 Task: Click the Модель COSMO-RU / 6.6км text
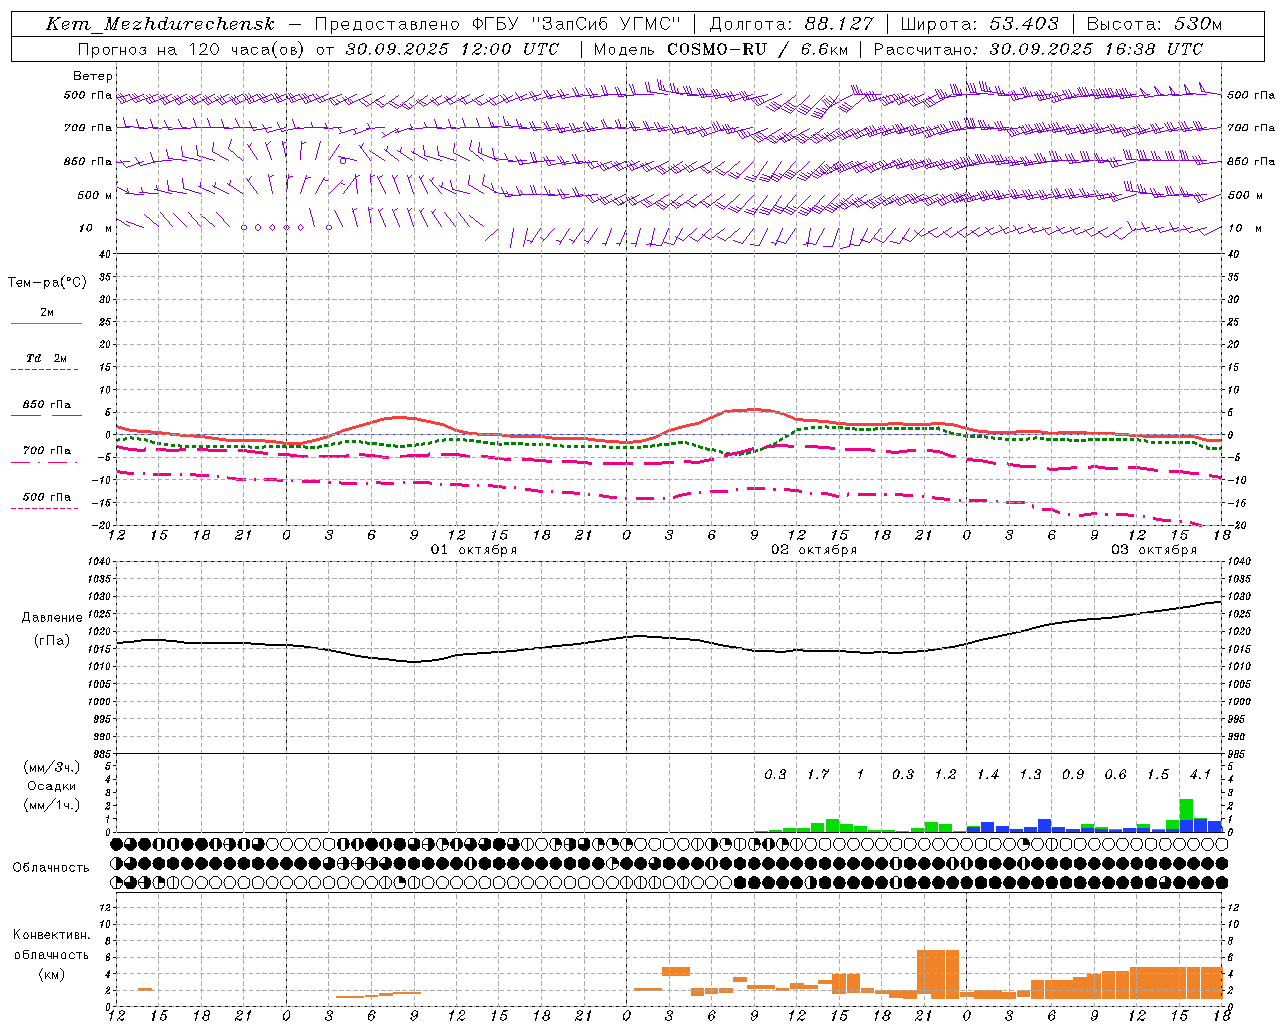coord(721,49)
